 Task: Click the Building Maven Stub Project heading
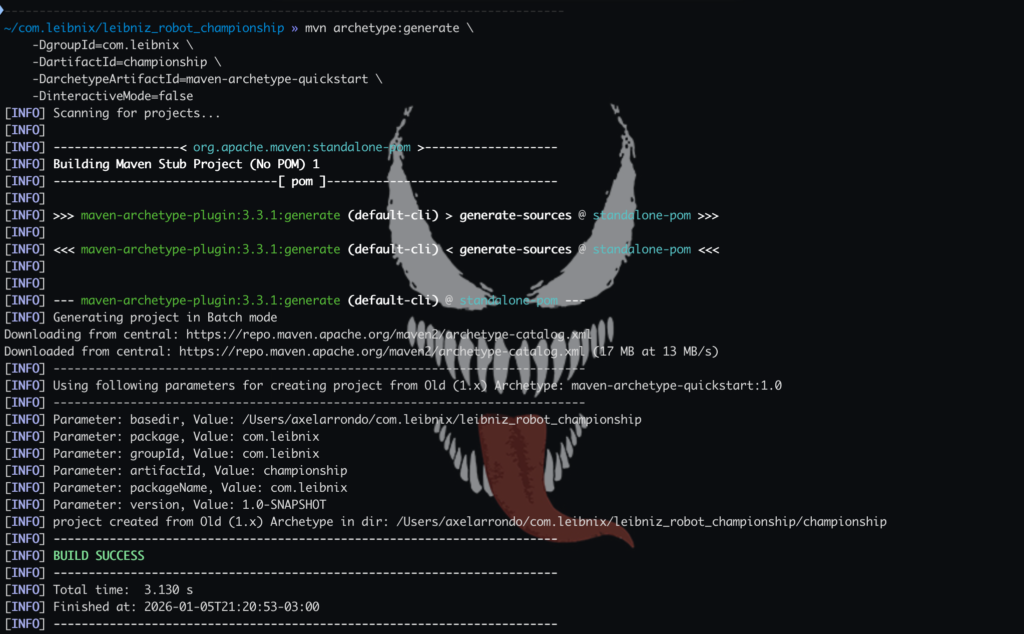186,164
